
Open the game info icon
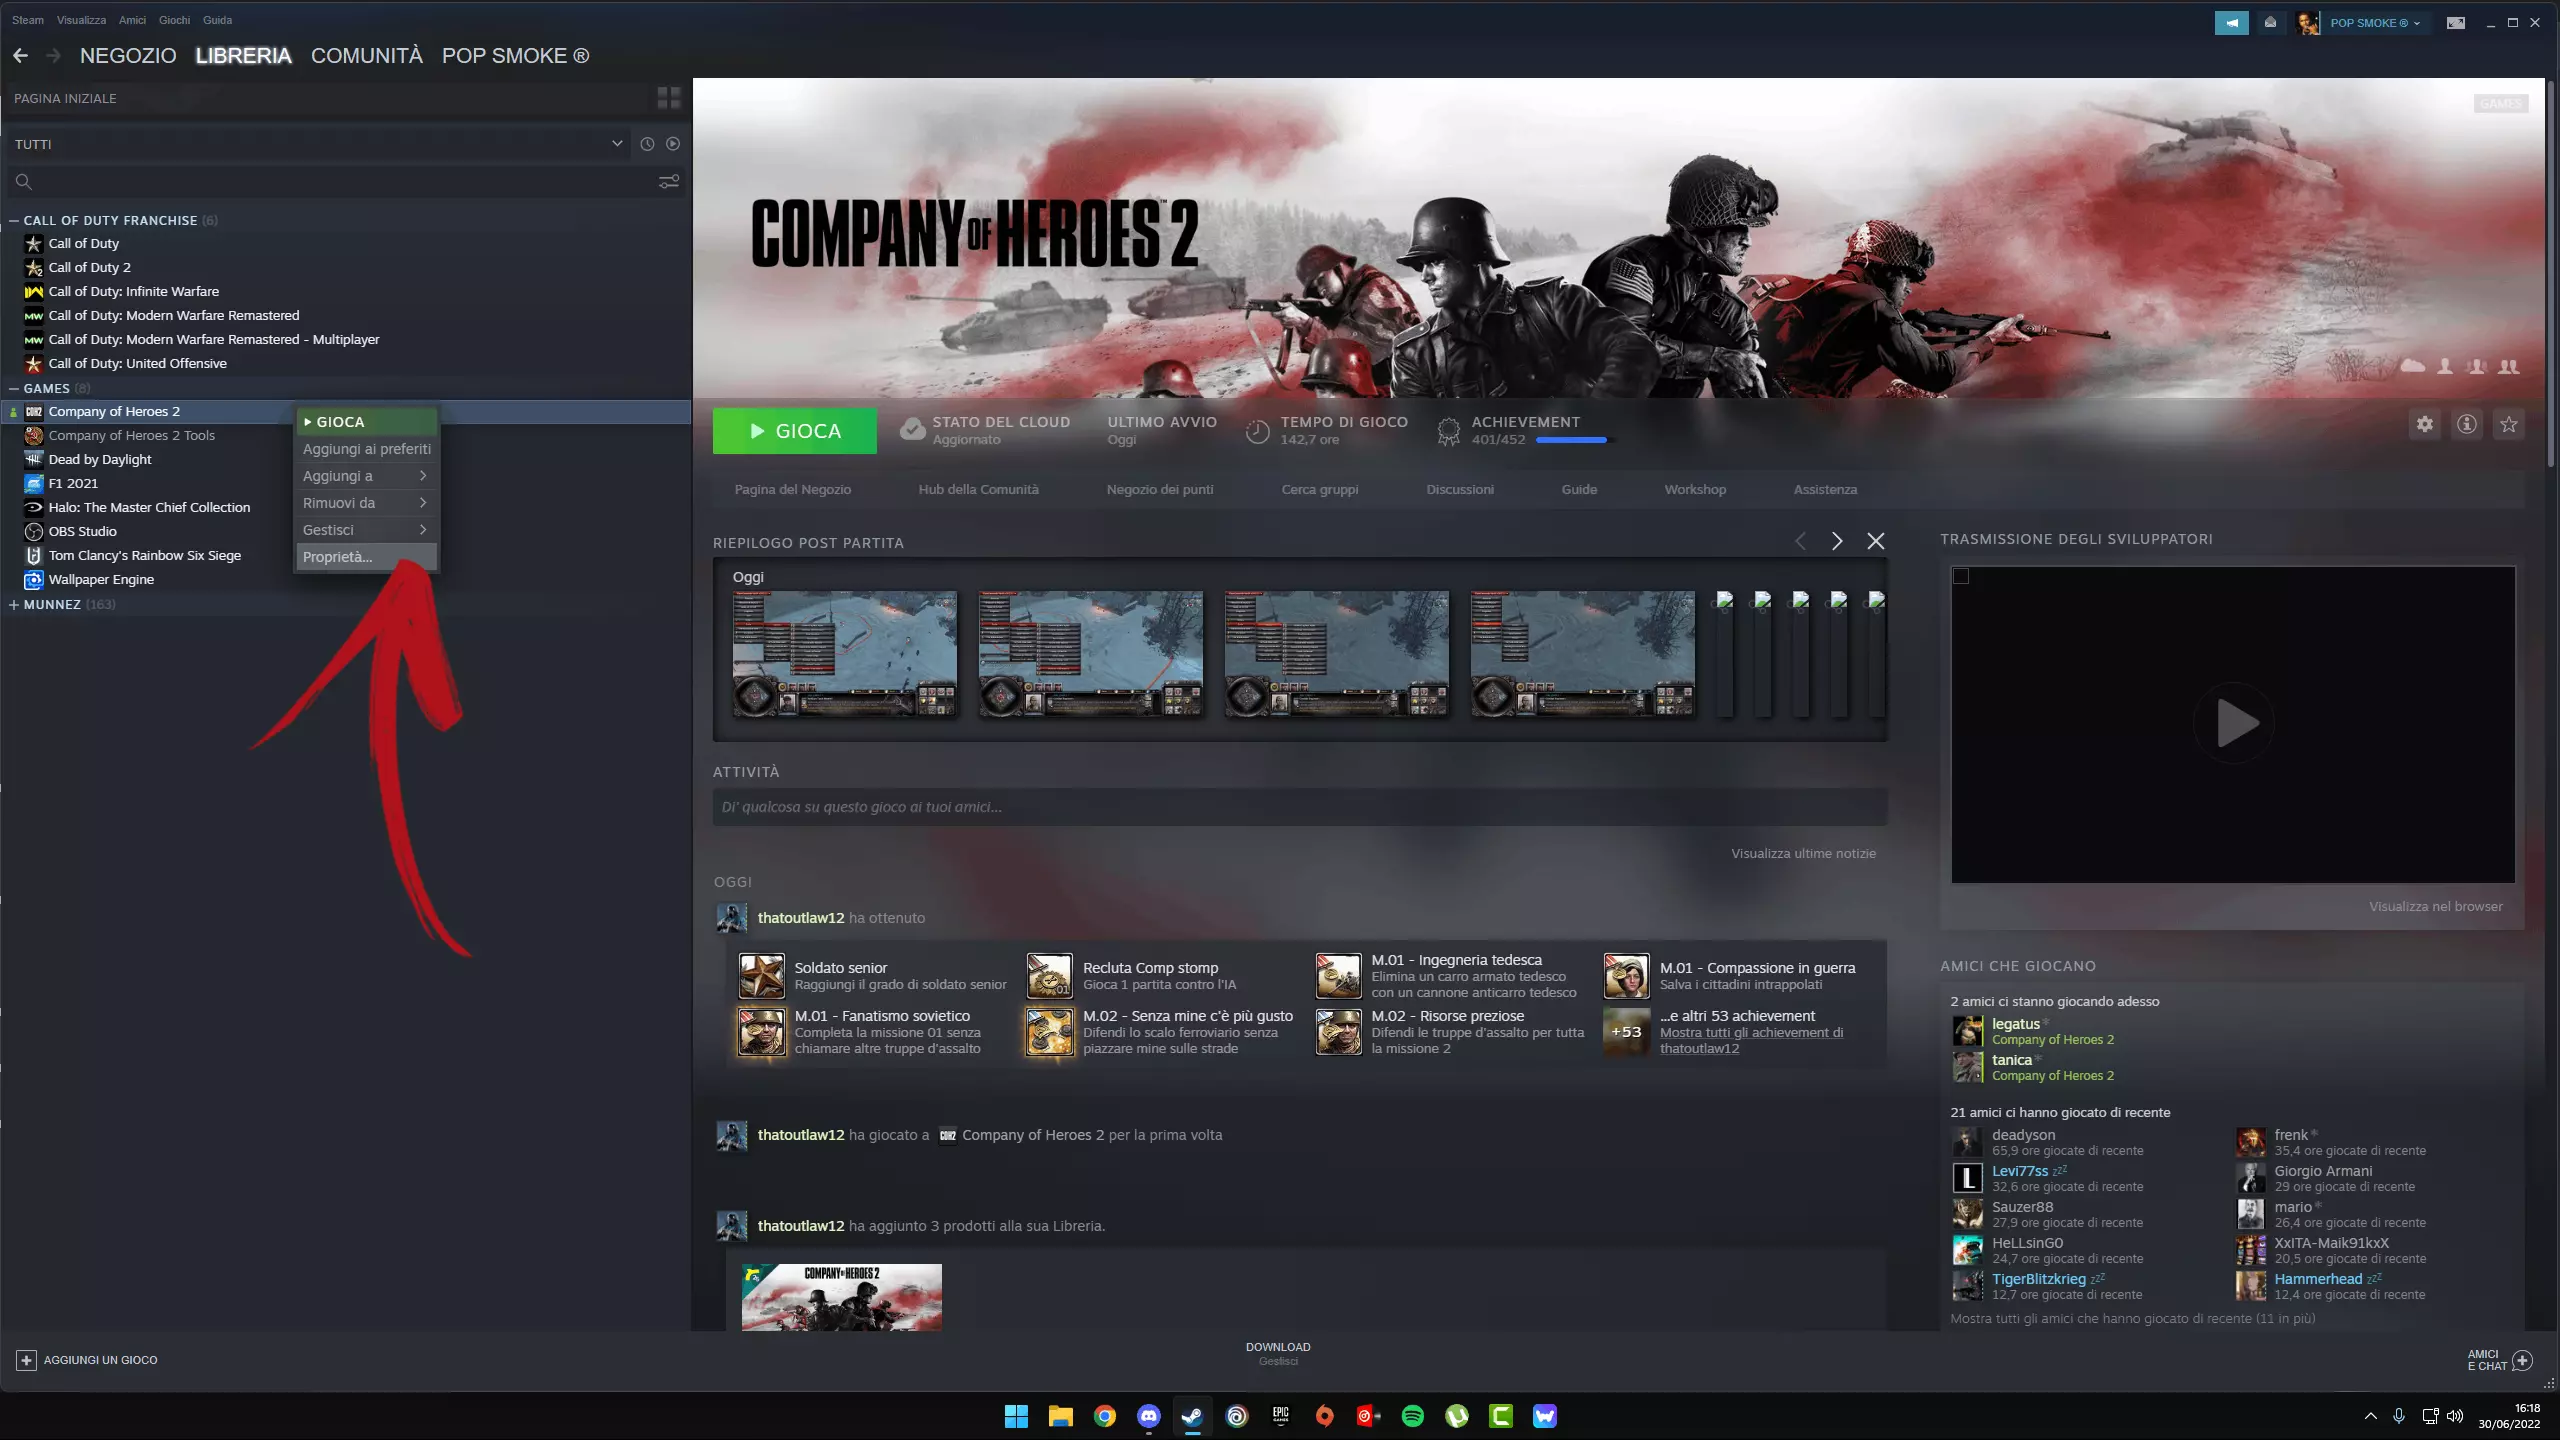[2467, 425]
